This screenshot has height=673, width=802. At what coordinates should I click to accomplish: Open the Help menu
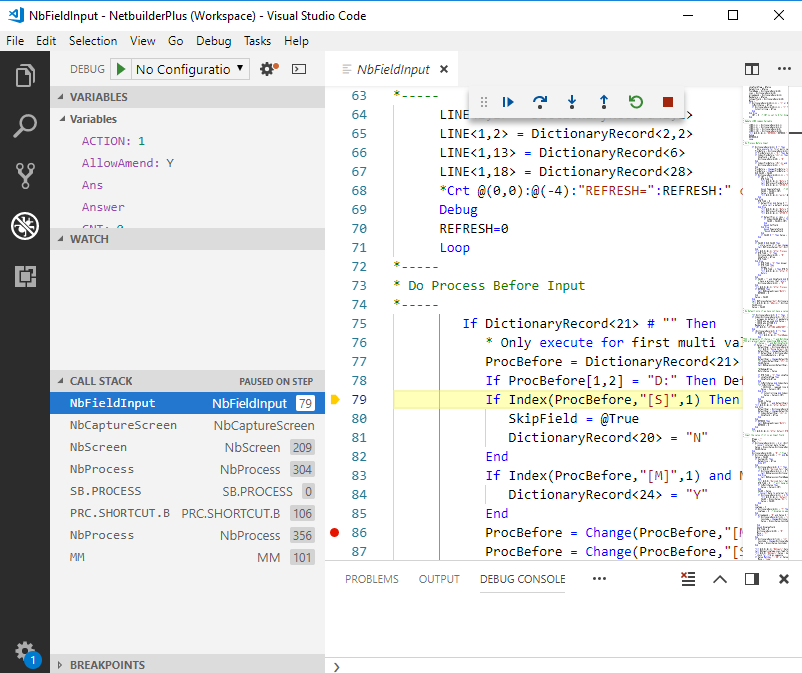[x=296, y=41]
